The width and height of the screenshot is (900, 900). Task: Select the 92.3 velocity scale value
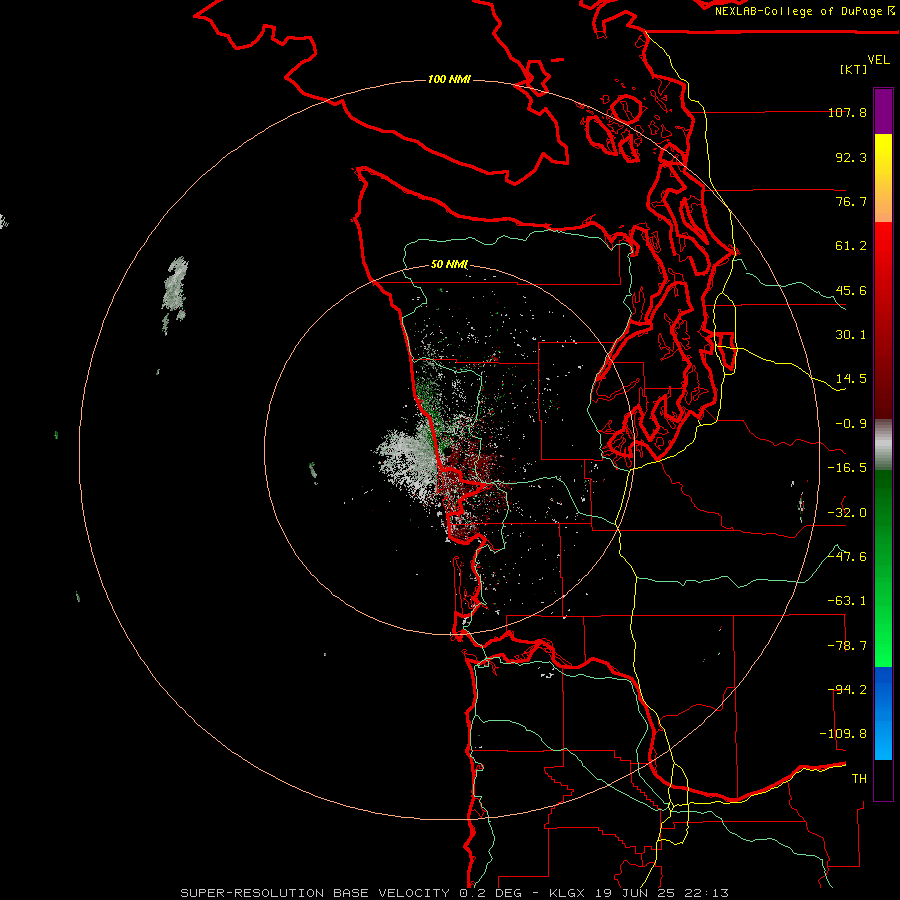point(851,157)
